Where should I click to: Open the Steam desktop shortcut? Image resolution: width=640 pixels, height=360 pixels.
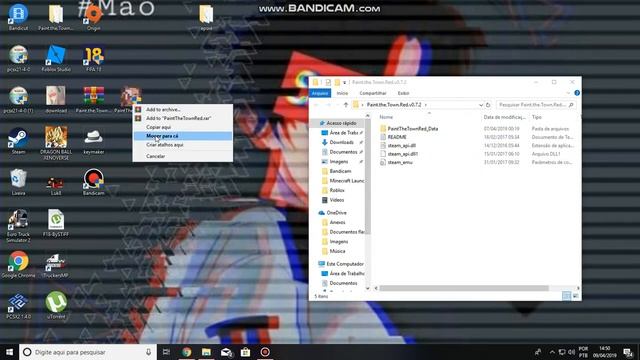pyautogui.click(x=18, y=141)
